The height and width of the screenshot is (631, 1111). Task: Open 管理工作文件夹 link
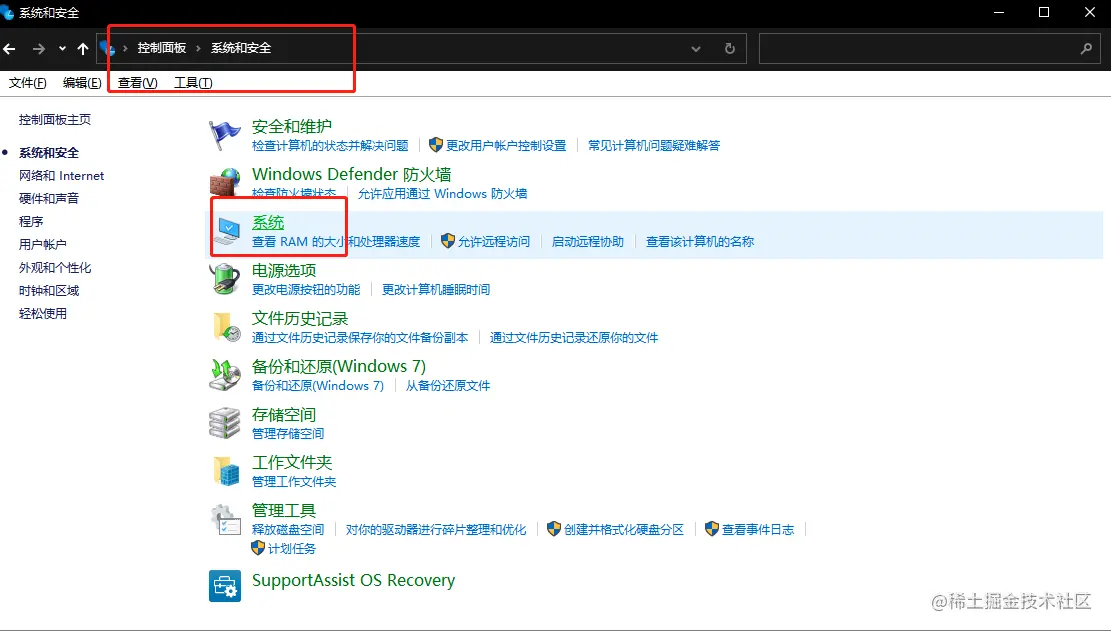point(294,482)
